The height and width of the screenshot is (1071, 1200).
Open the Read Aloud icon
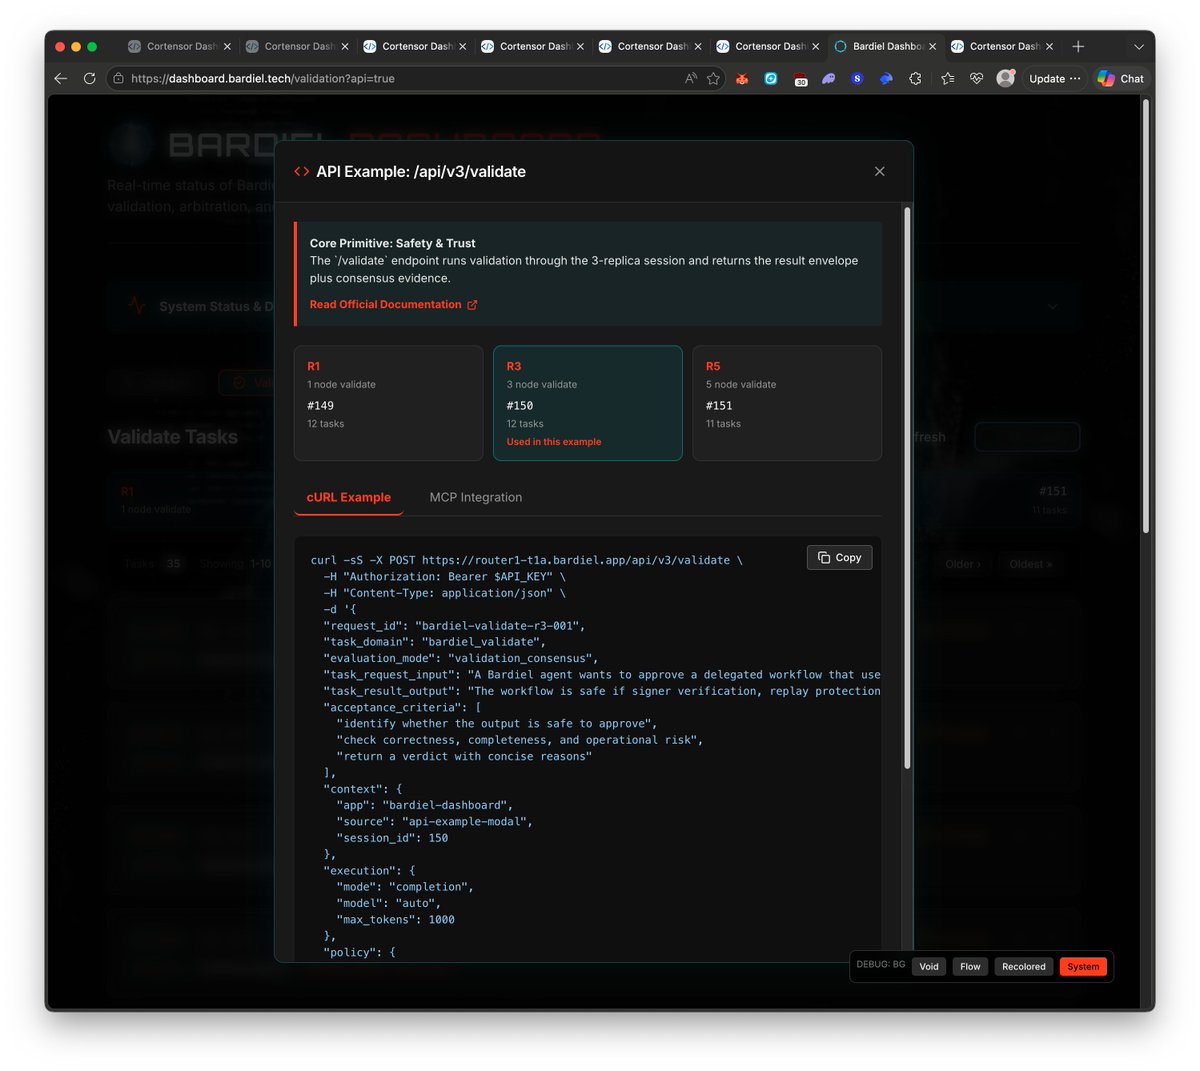point(690,78)
